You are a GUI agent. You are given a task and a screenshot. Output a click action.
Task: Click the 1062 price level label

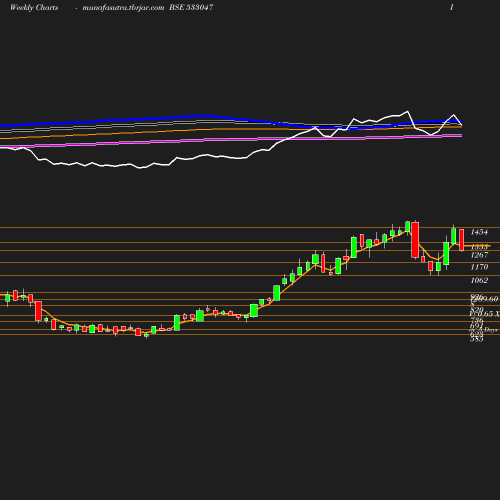[x=479, y=280]
